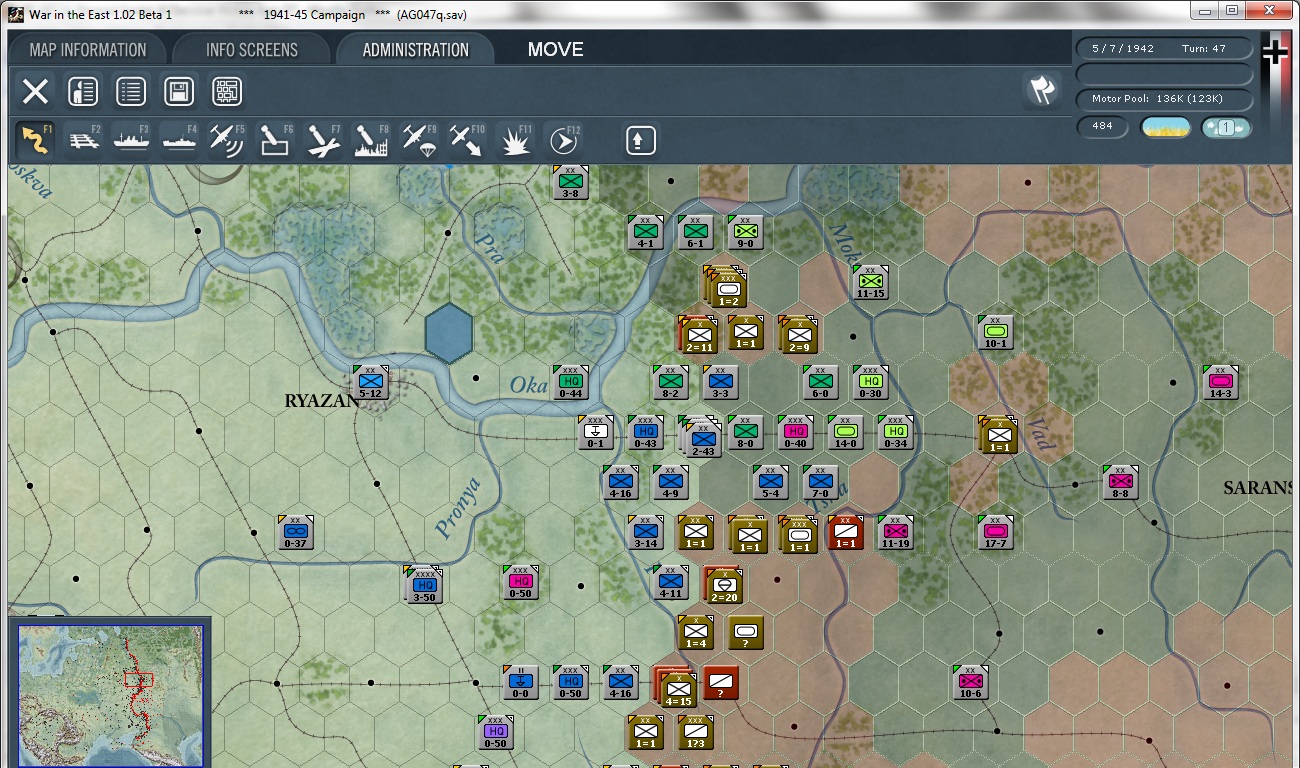Select the F6 bomb unit icon
The height and width of the screenshot is (768, 1300).
[x=275, y=140]
